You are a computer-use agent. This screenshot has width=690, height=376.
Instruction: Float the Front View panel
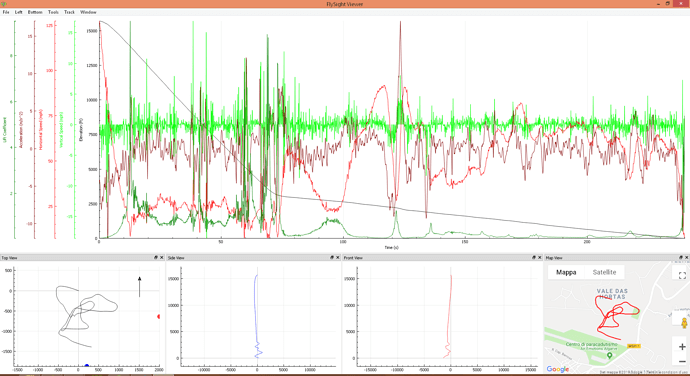[534, 258]
